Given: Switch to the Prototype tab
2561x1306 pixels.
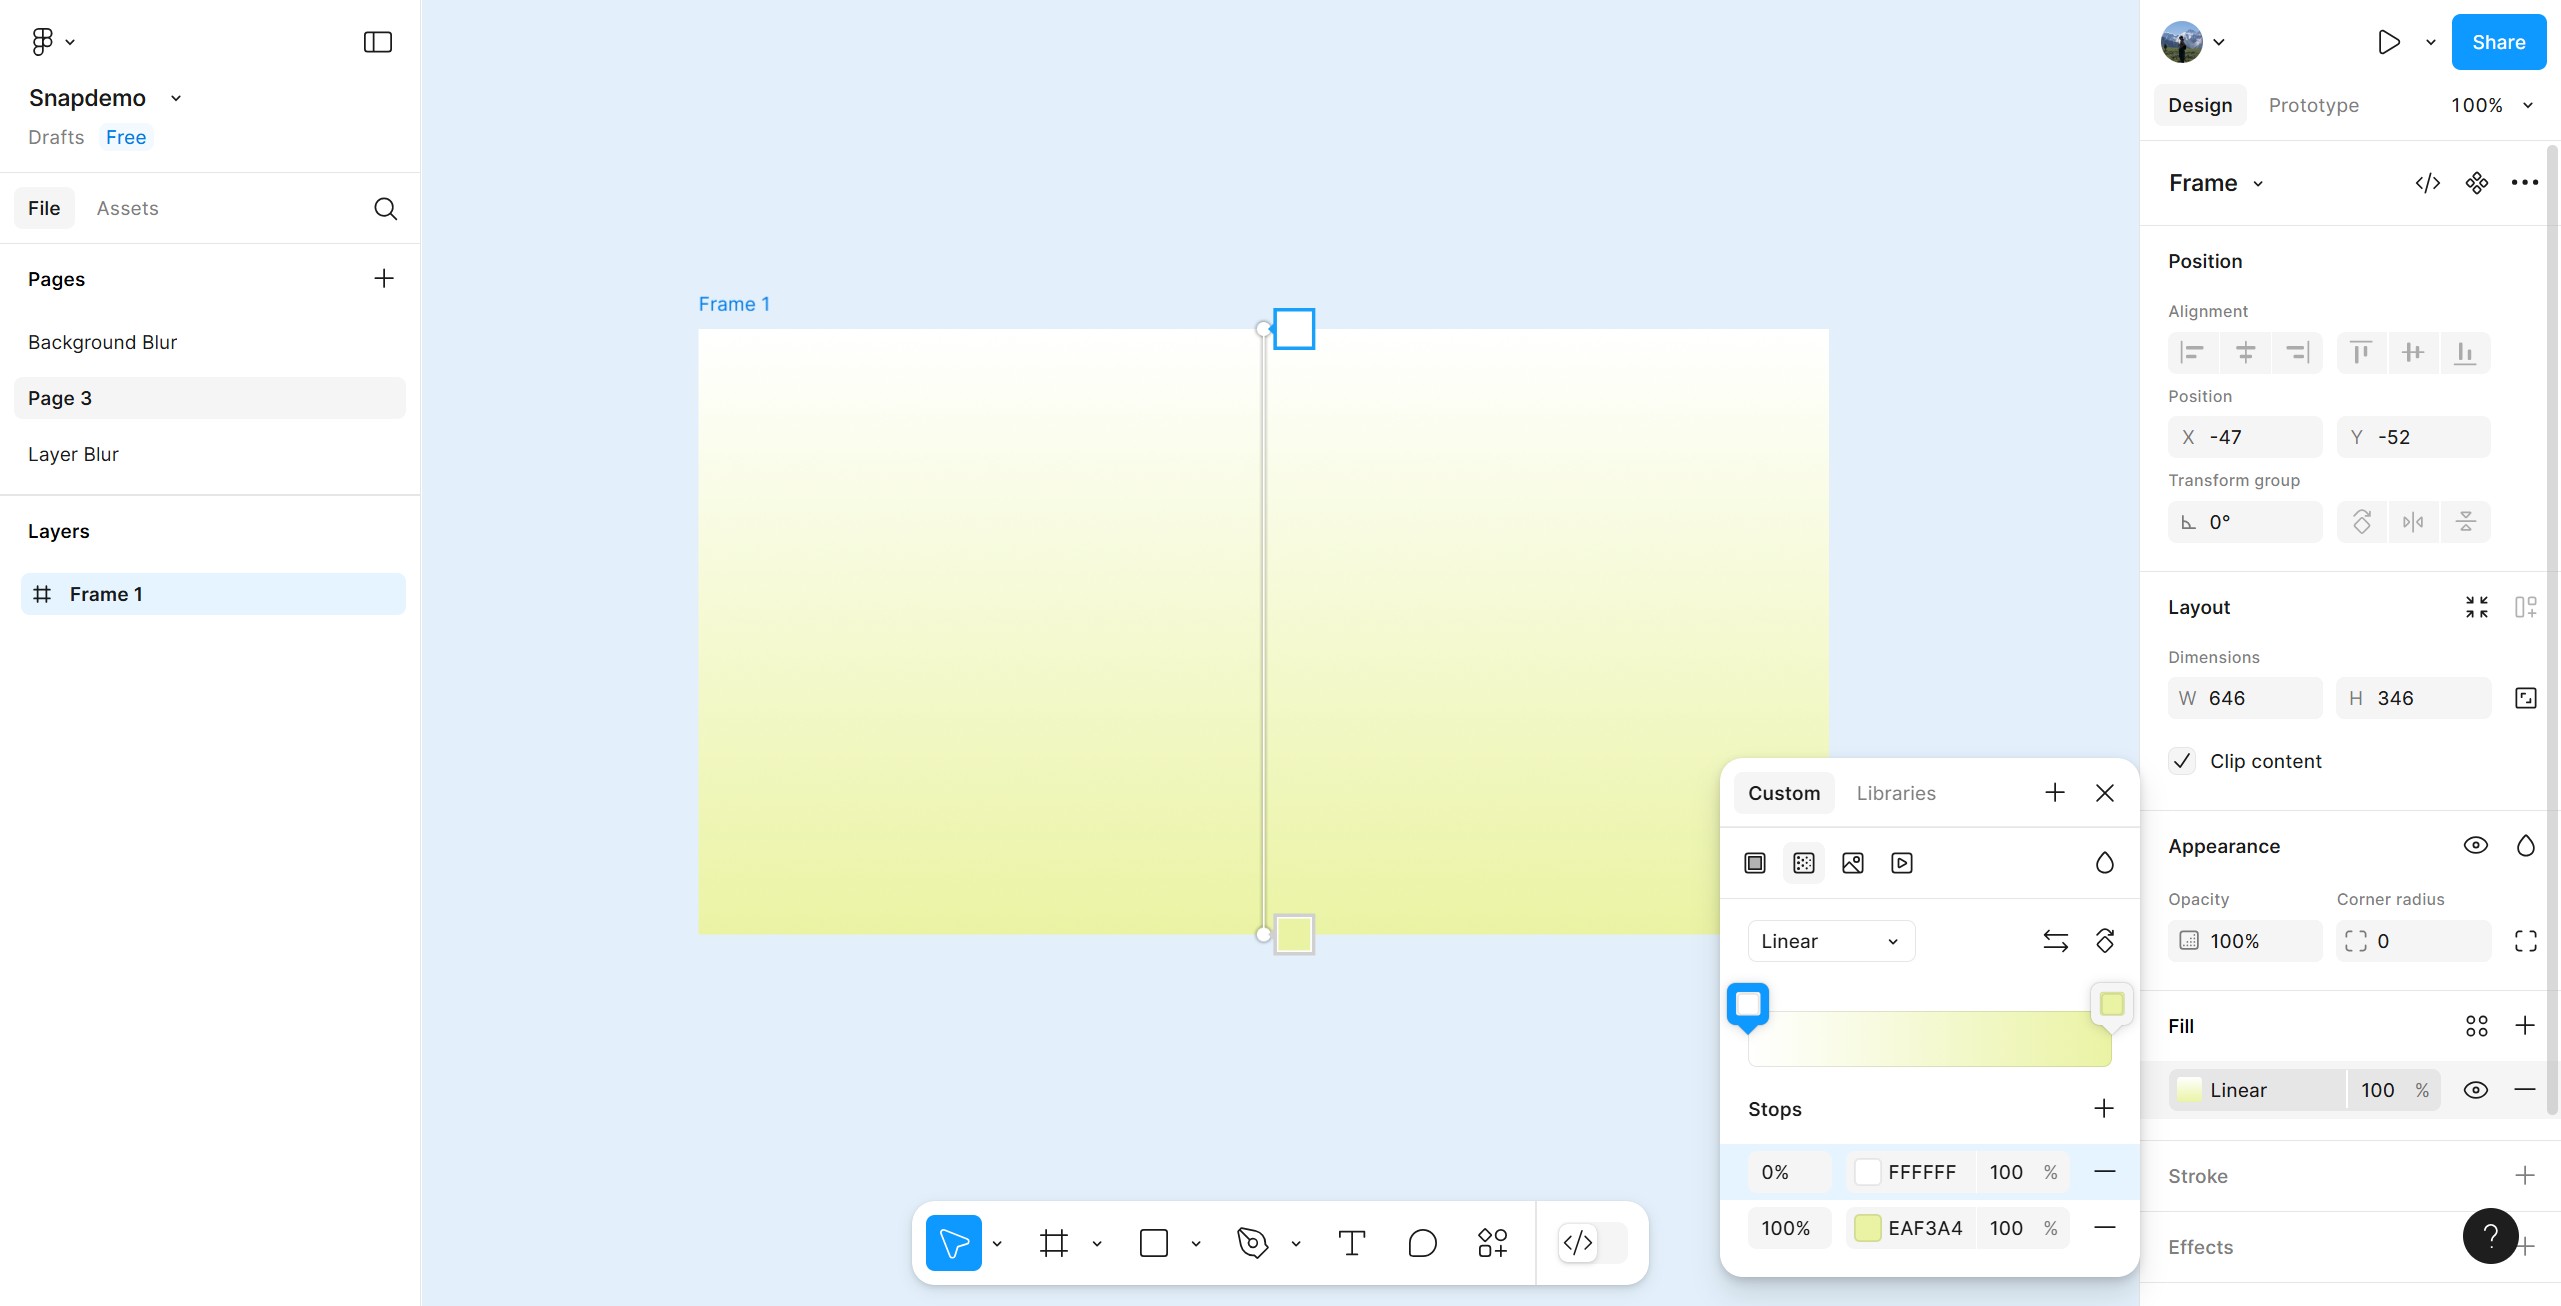Looking at the screenshot, I should pyautogui.click(x=2313, y=105).
